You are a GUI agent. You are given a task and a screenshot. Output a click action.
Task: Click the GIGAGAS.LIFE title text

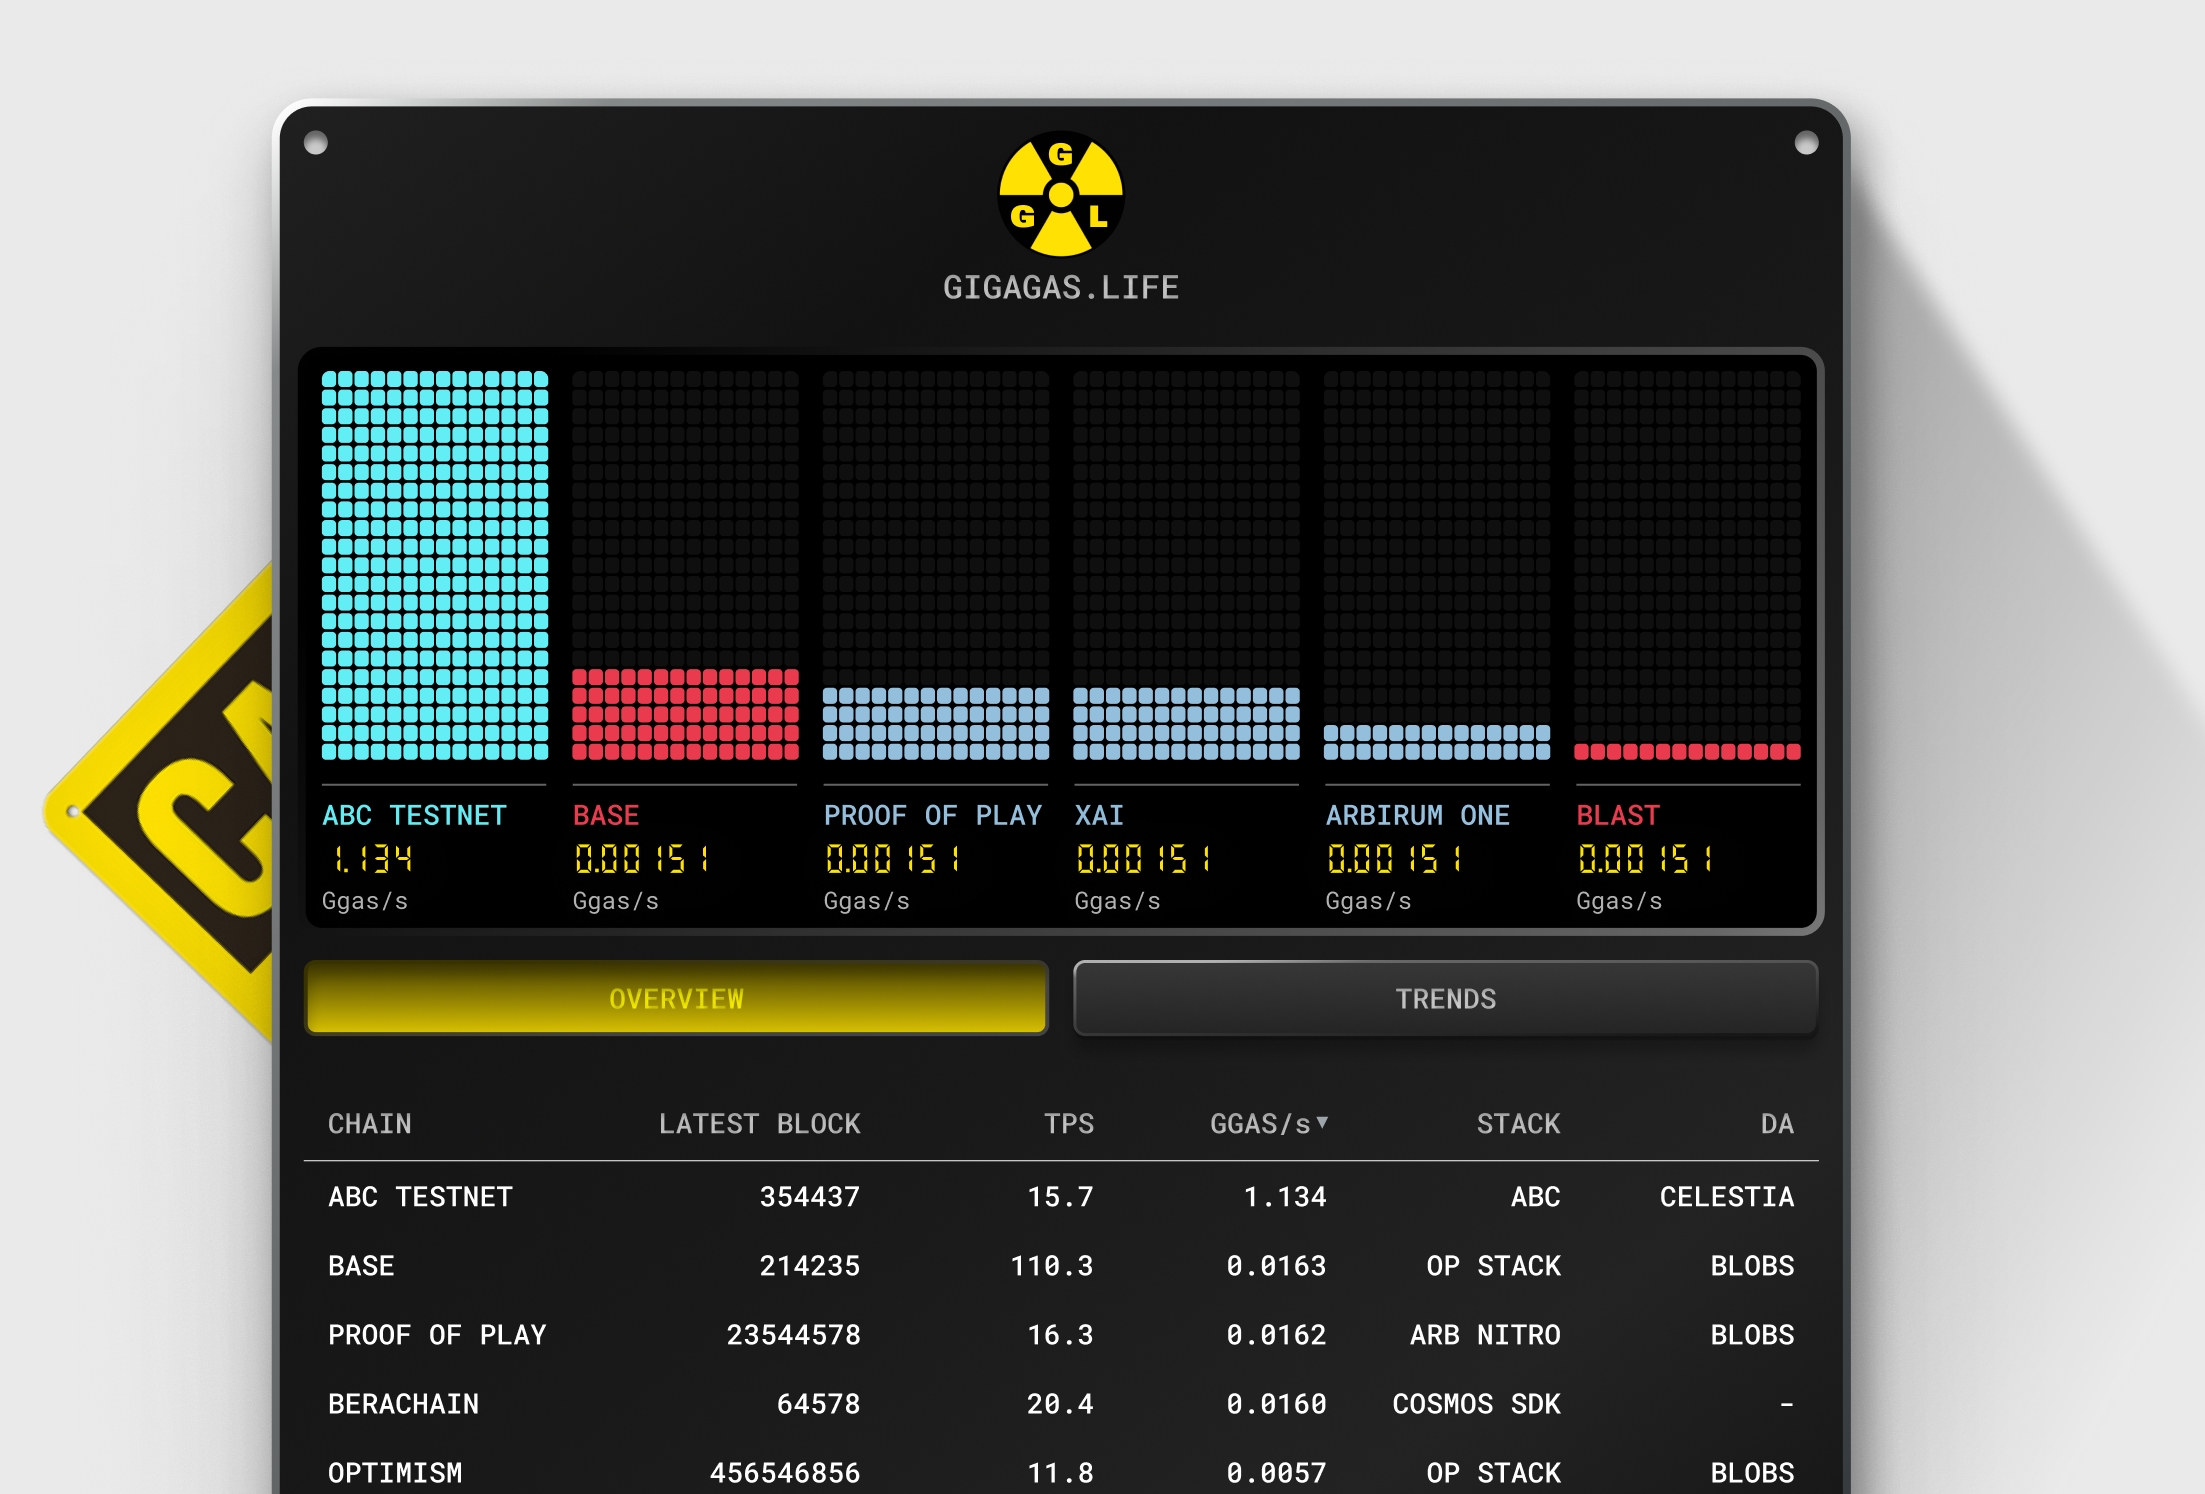coord(1061,288)
